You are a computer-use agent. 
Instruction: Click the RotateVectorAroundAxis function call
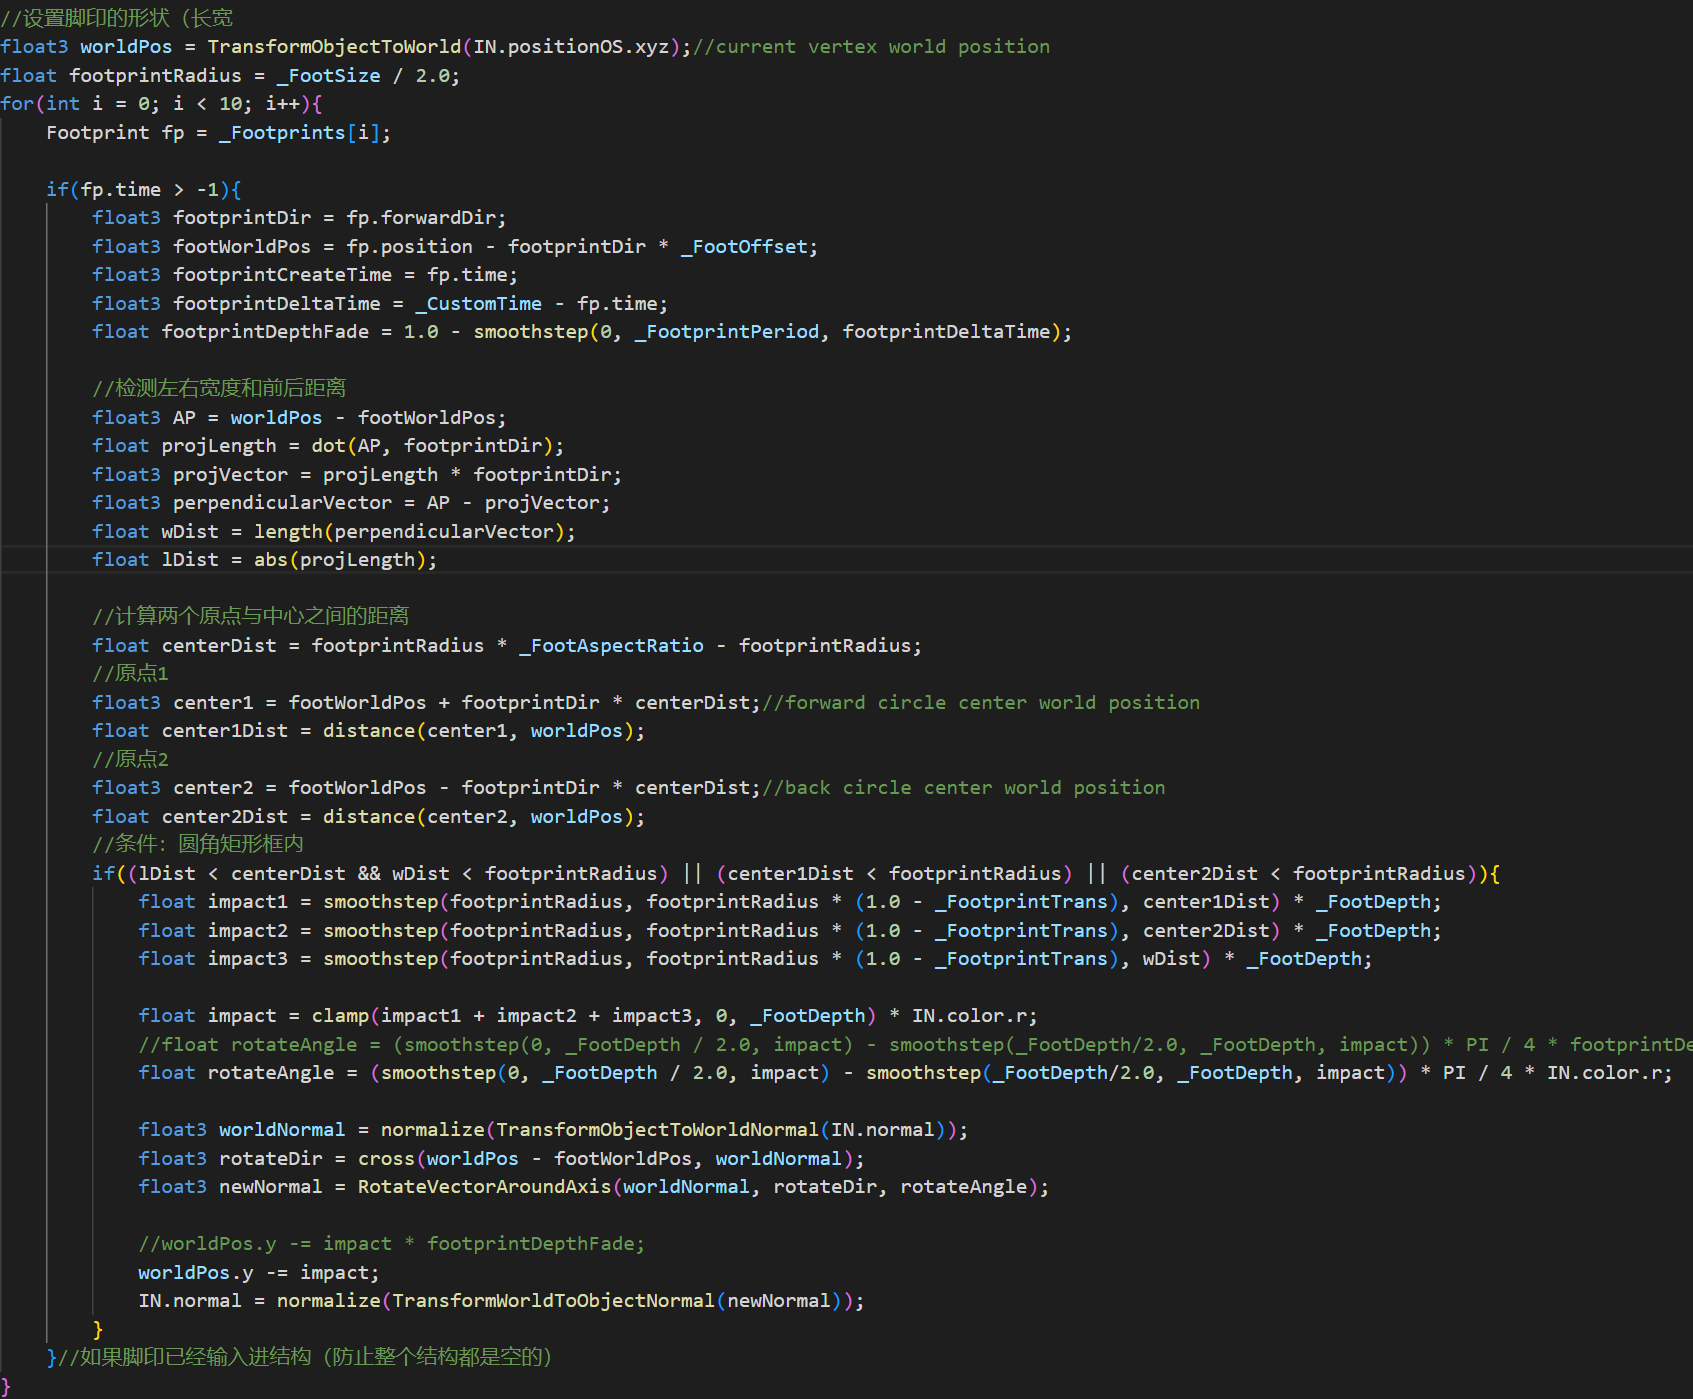484,1187
